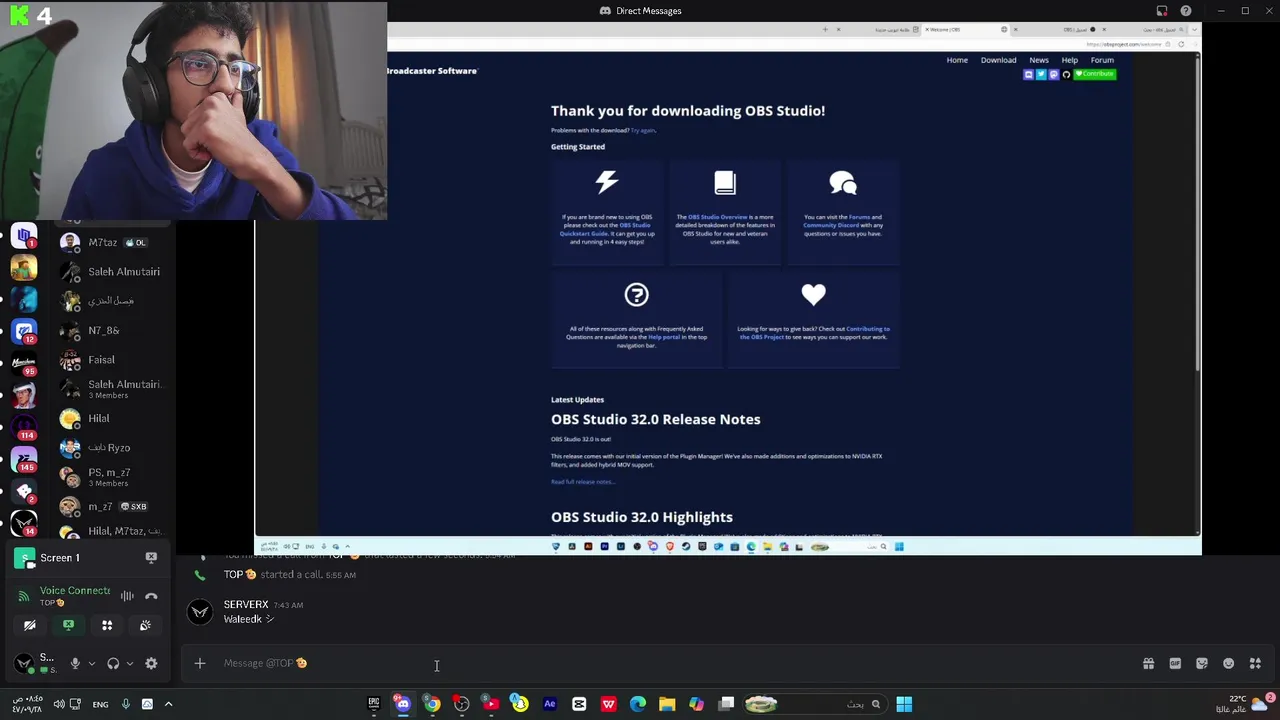Click SERVERX avatar in chat message
The width and height of the screenshot is (1280, 720).
tap(200, 612)
